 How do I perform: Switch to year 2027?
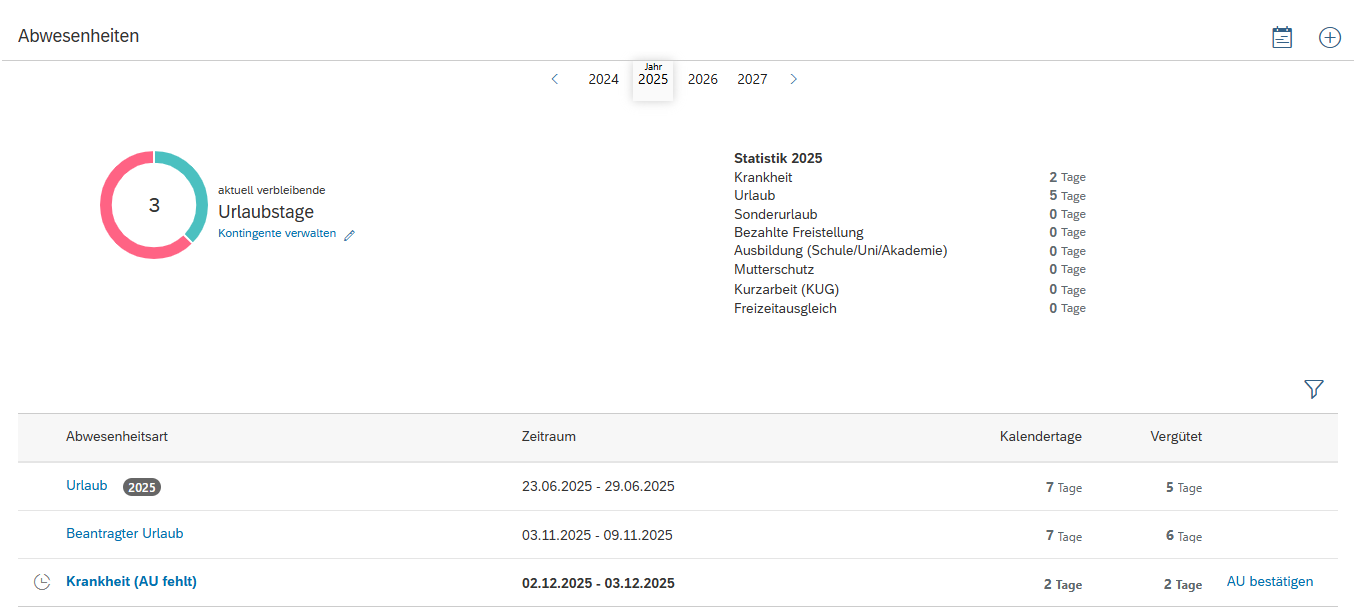tap(752, 79)
